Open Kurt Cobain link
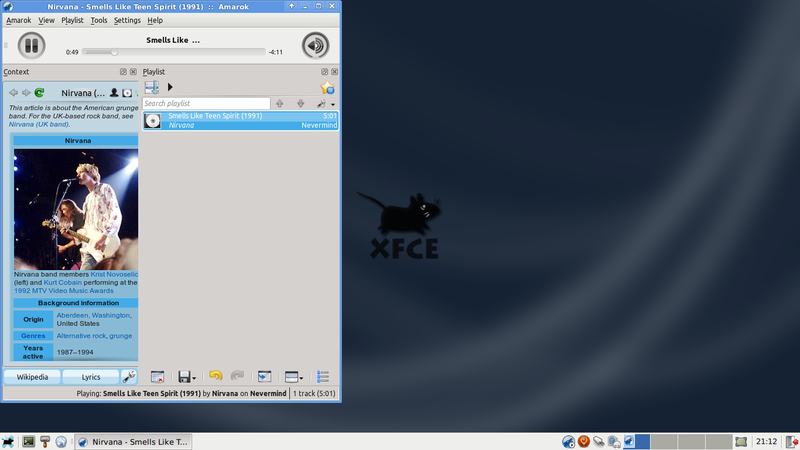 pyautogui.click(x=62, y=282)
